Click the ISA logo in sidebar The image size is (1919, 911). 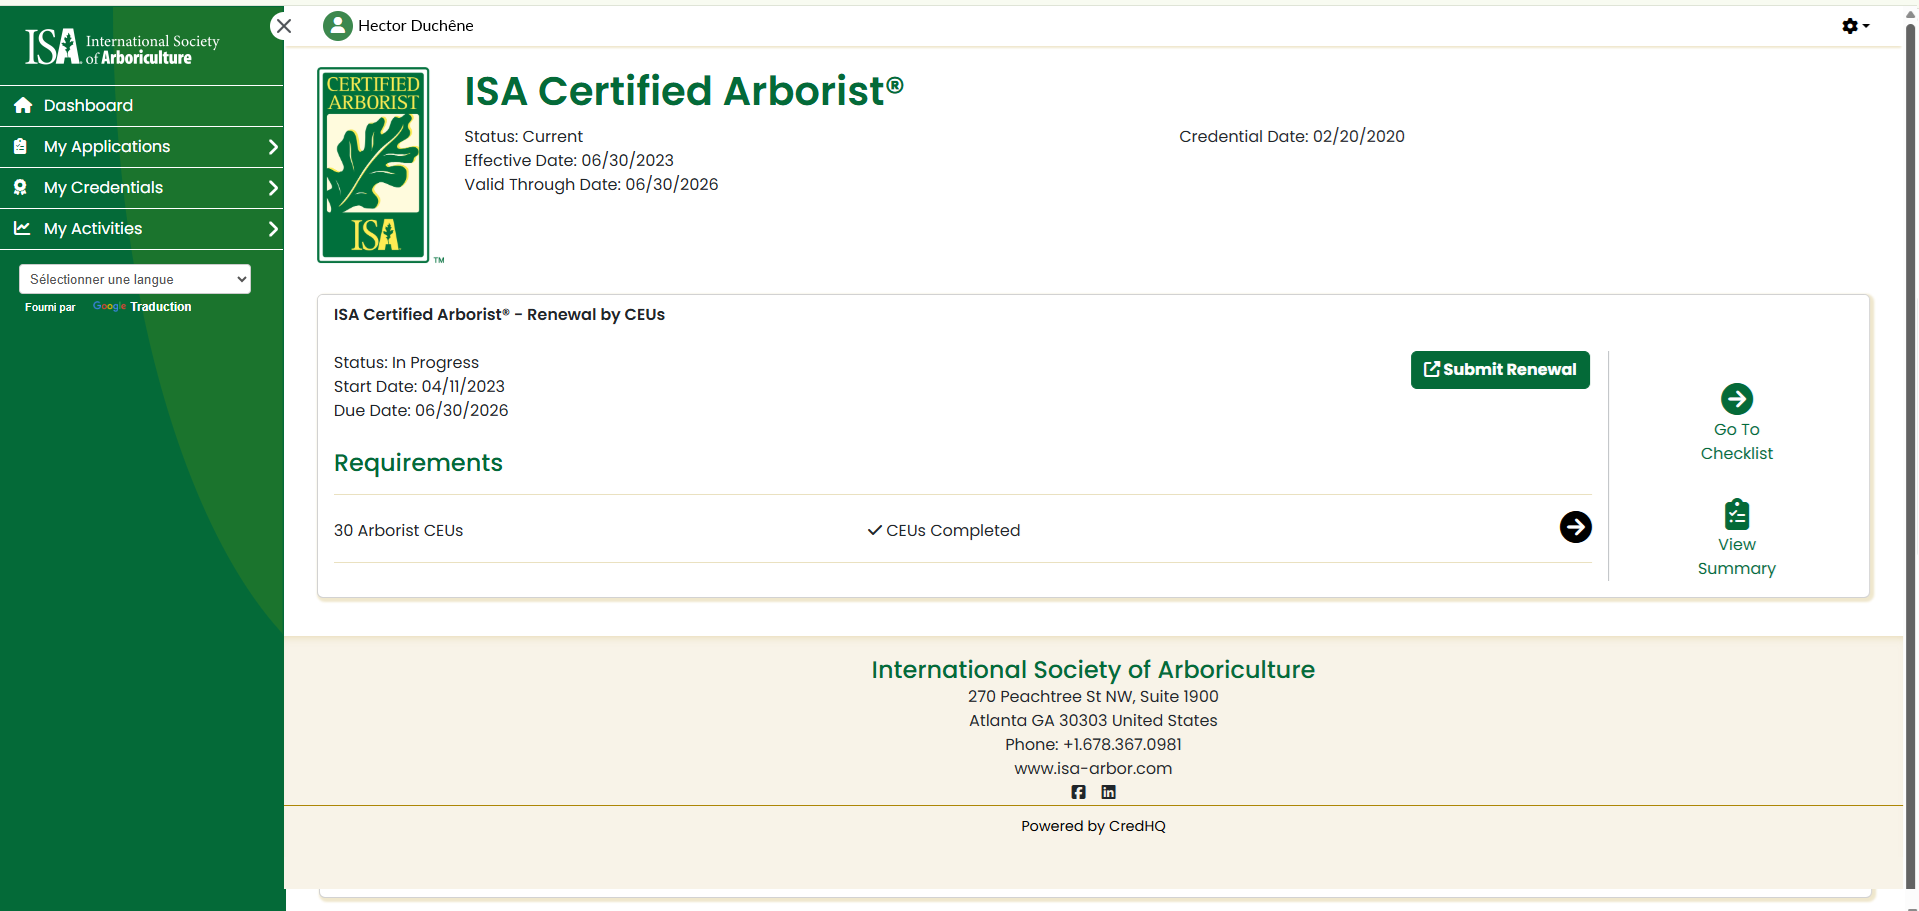pos(122,47)
